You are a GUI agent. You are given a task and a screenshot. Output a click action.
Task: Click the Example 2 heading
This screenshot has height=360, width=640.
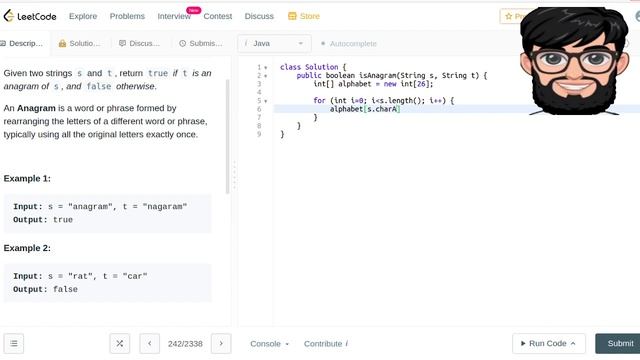point(27,248)
